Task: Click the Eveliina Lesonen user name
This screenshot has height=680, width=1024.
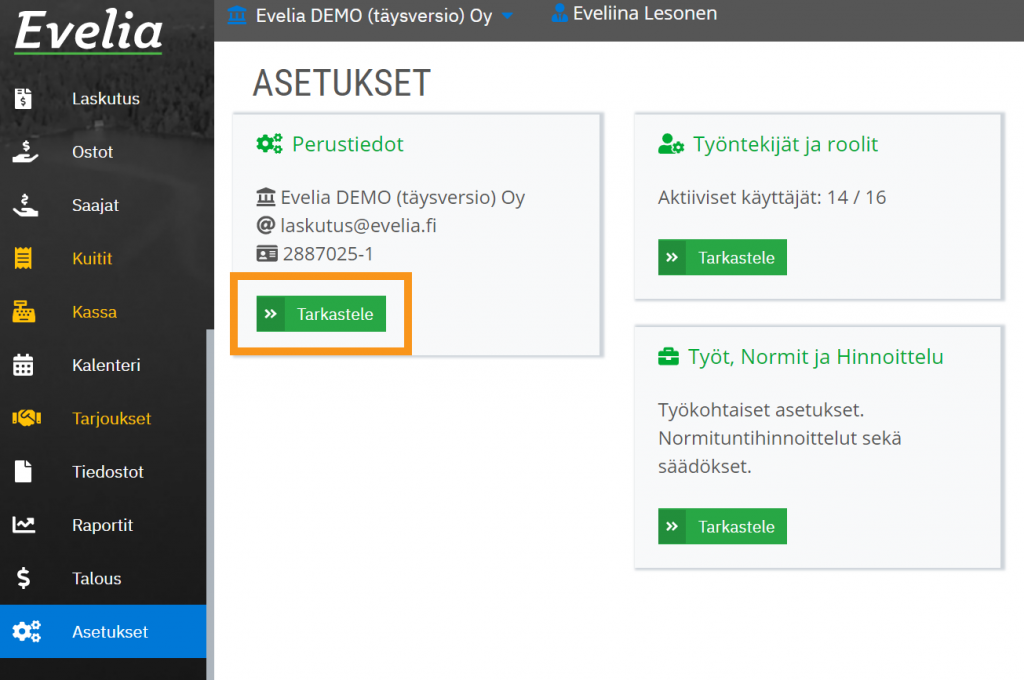Action: pyautogui.click(x=645, y=13)
